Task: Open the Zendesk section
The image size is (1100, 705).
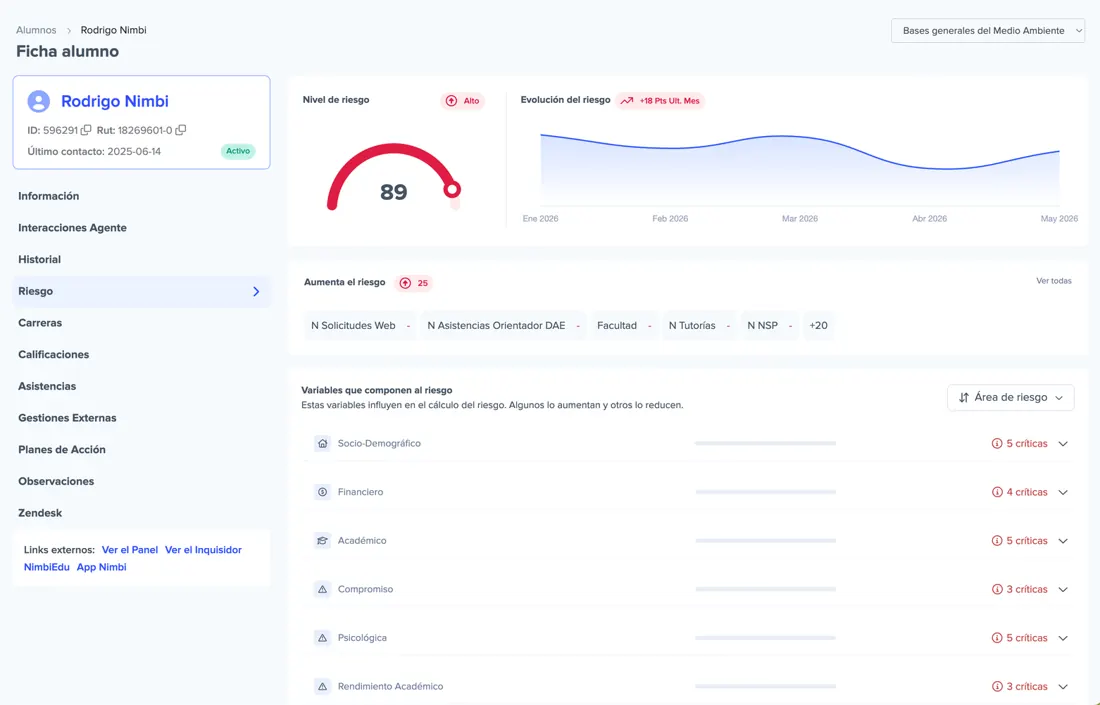Action: (141, 513)
